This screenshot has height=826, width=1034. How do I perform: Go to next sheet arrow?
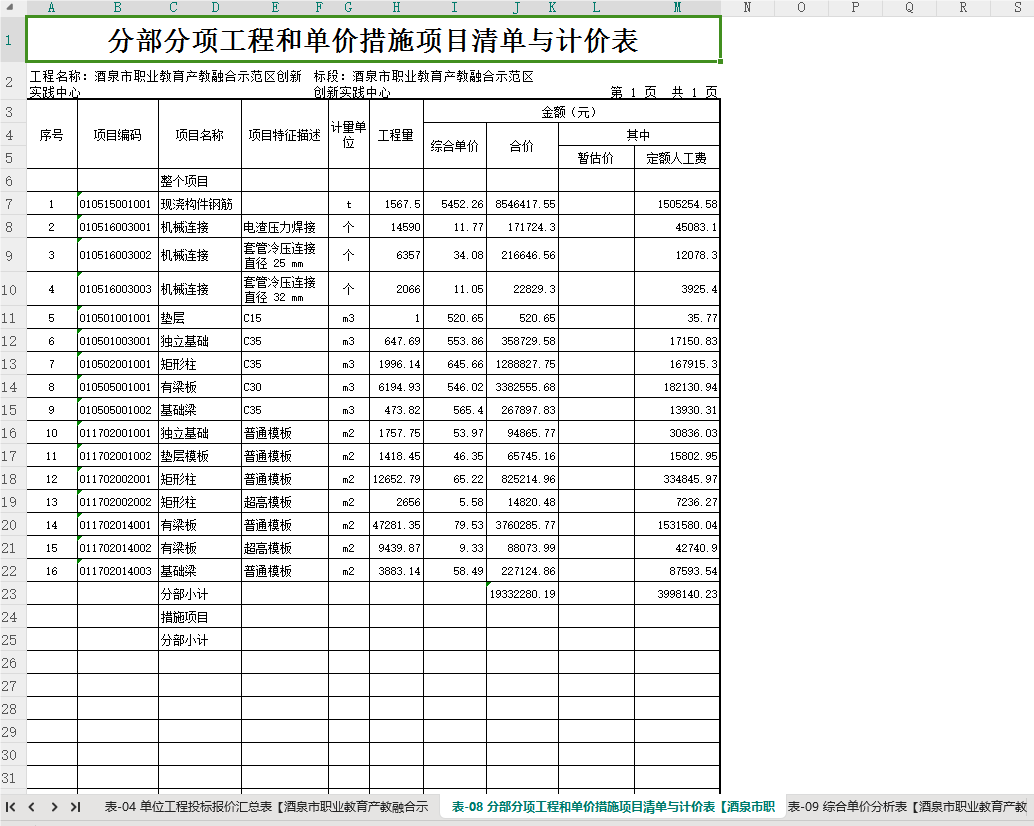tap(54, 806)
